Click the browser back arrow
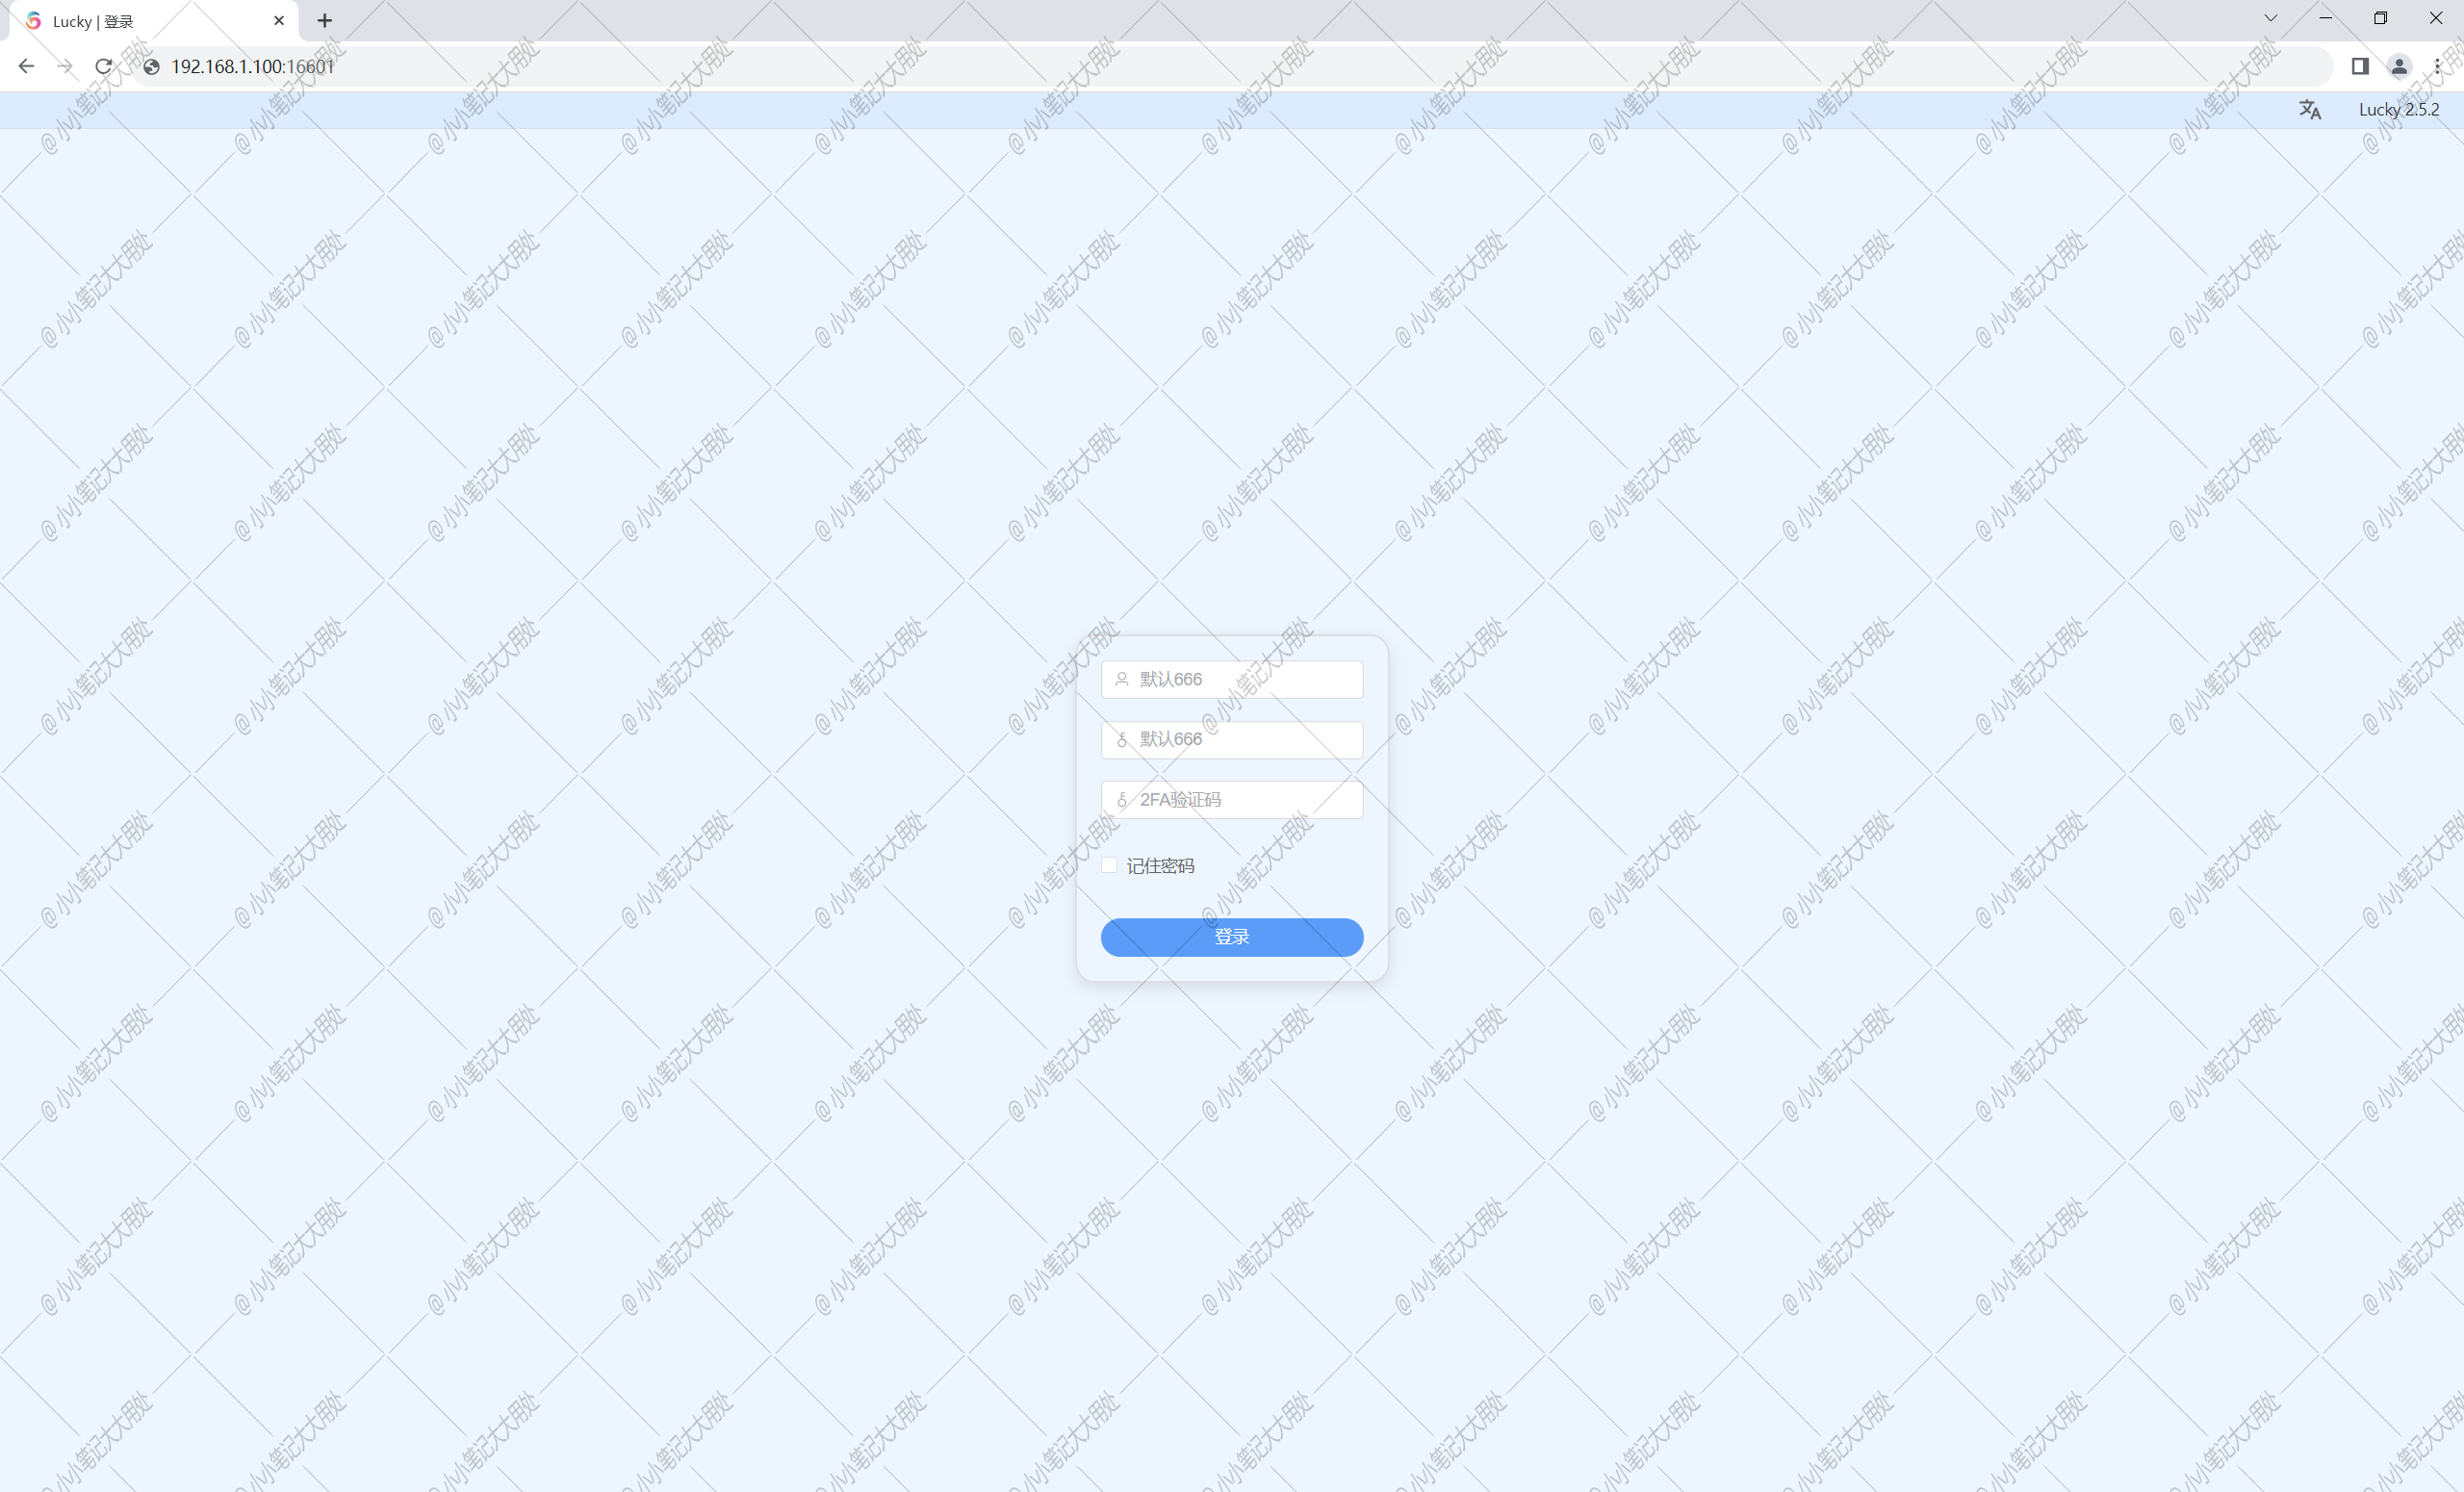The width and height of the screenshot is (2464, 1492). click(27, 66)
